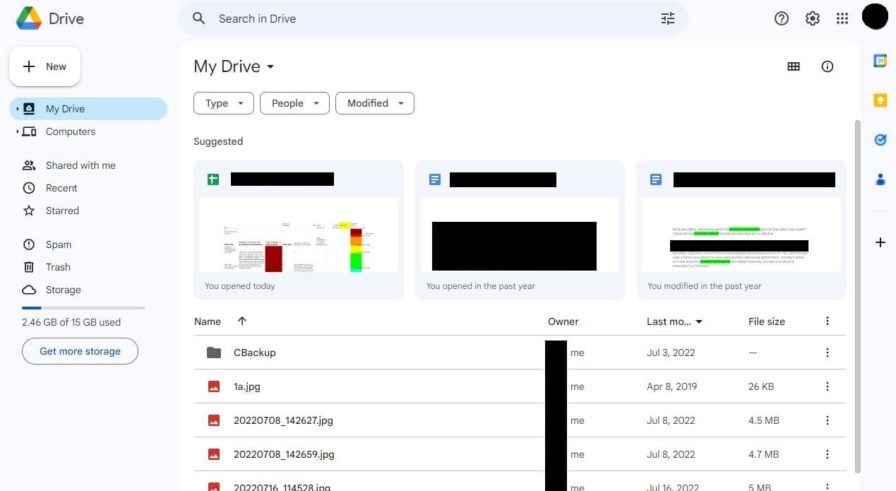
Task: Open Google Keep side panel icon
Action: pyautogui.click(x=880, y=100)
